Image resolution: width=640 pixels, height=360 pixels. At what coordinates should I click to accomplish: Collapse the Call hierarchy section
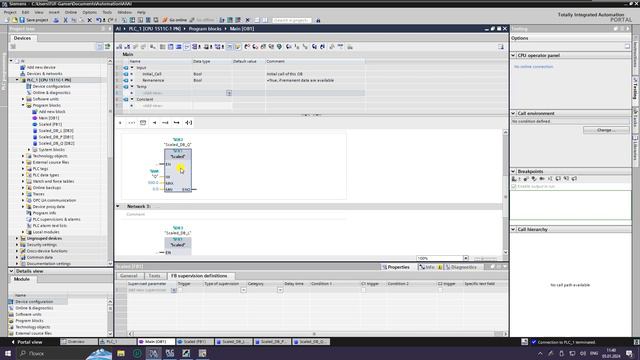(513, 229)
